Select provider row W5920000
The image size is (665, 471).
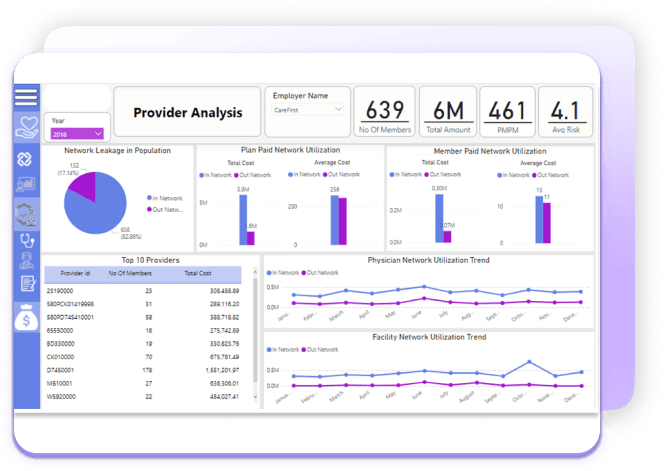coord(143,396)
